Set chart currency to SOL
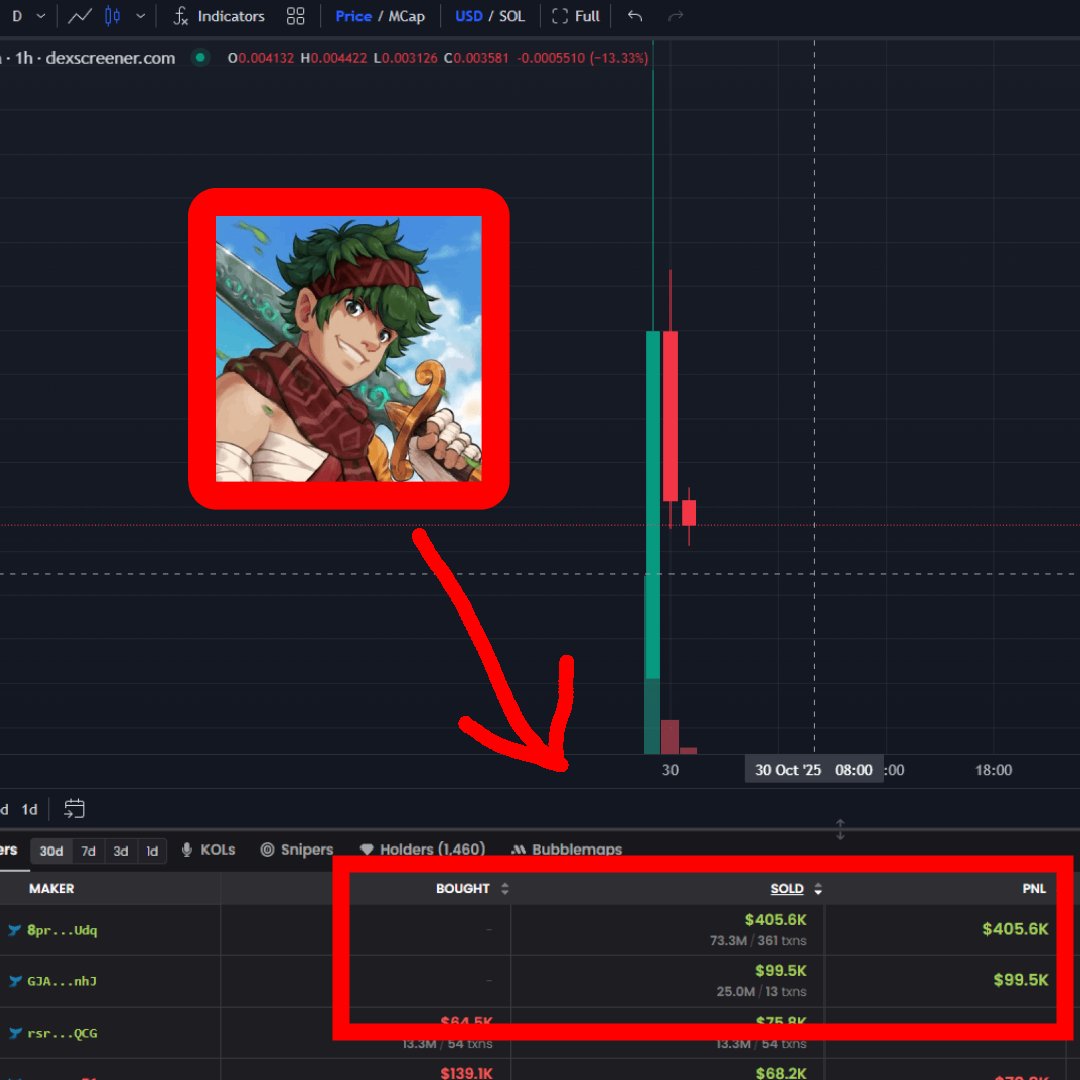 click(x=512, y=16)
